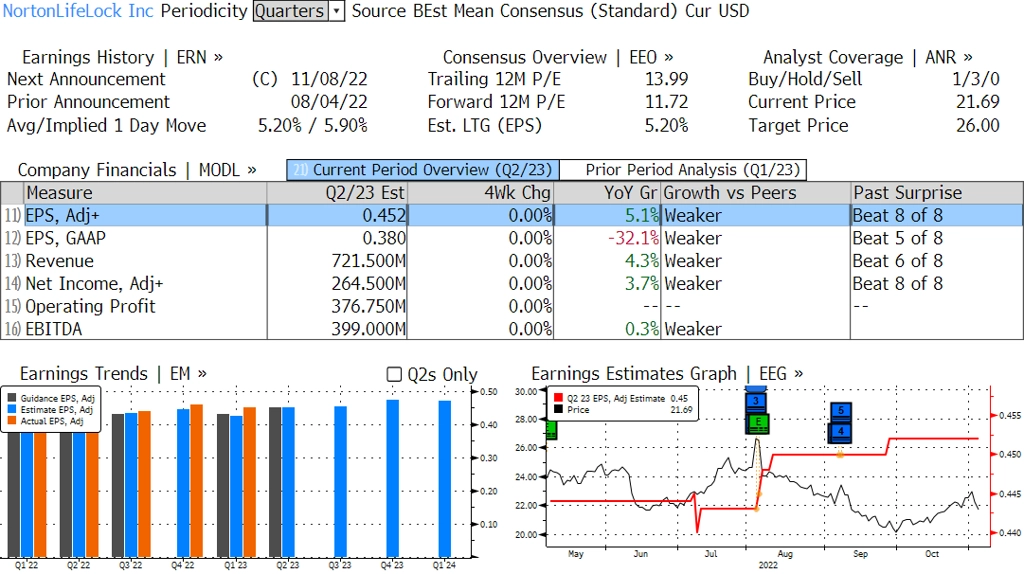This screenshot has height=574, width=1024.
Task: Toggle the Q2s Only checkbox
Action: click(x=394, y=374)
